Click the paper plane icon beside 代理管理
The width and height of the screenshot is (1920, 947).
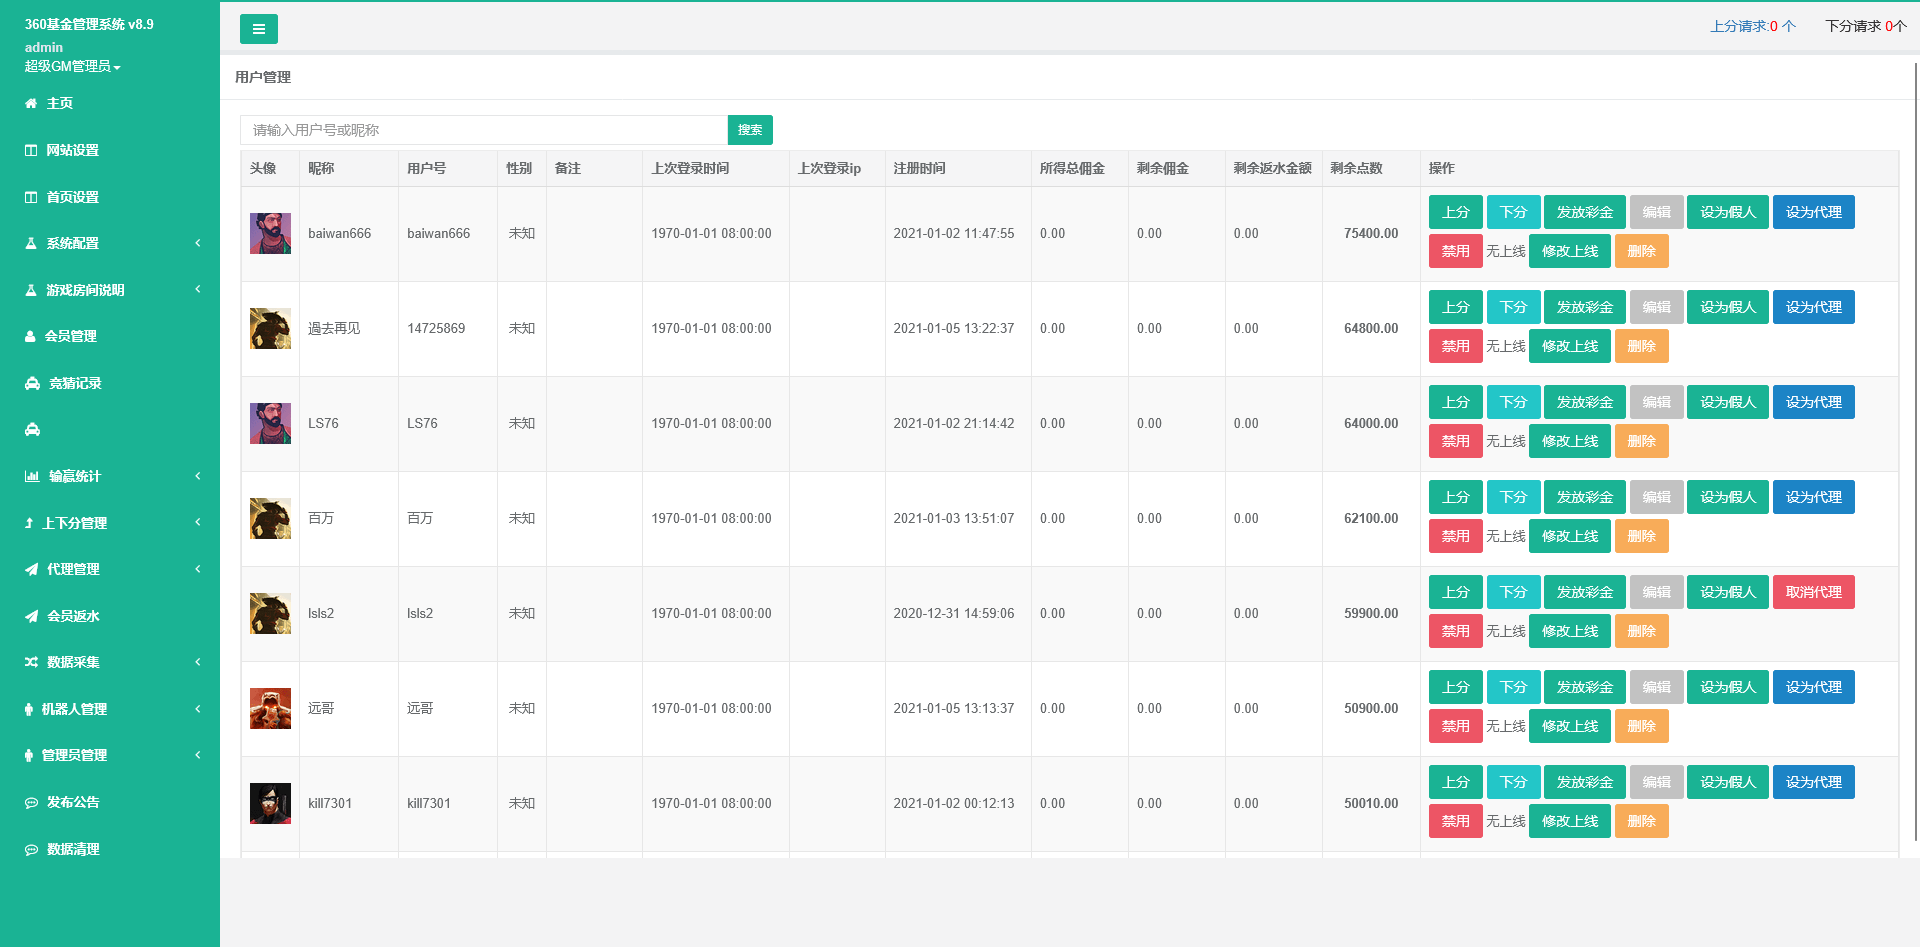point(32,569)
